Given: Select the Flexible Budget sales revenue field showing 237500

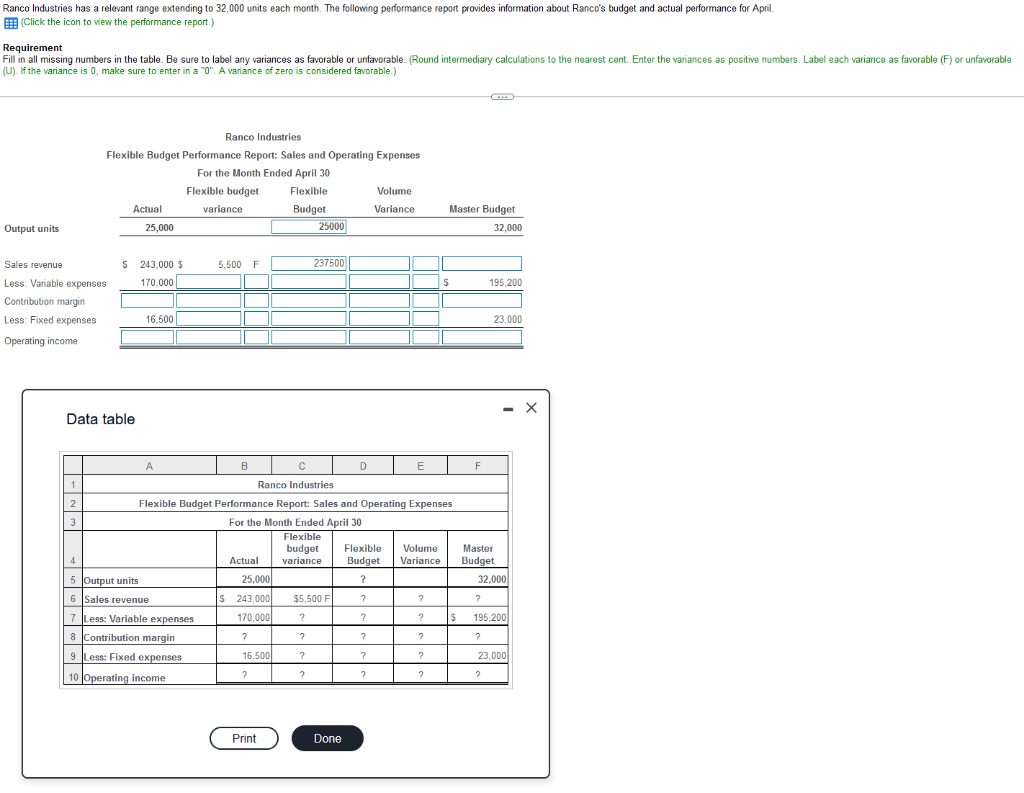Looking at the screenshot, I should point(309,263).
